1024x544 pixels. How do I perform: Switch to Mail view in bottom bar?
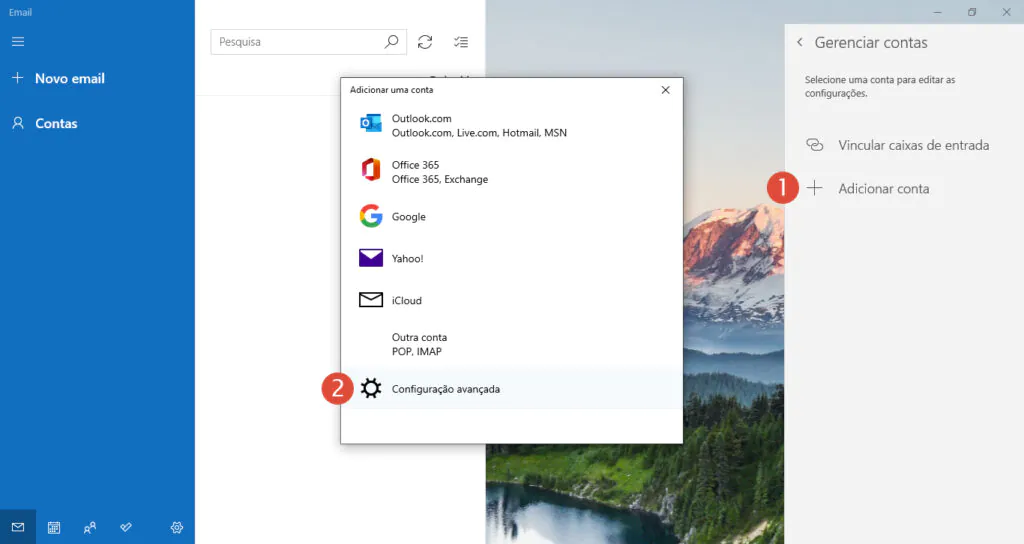click(18, 527)
